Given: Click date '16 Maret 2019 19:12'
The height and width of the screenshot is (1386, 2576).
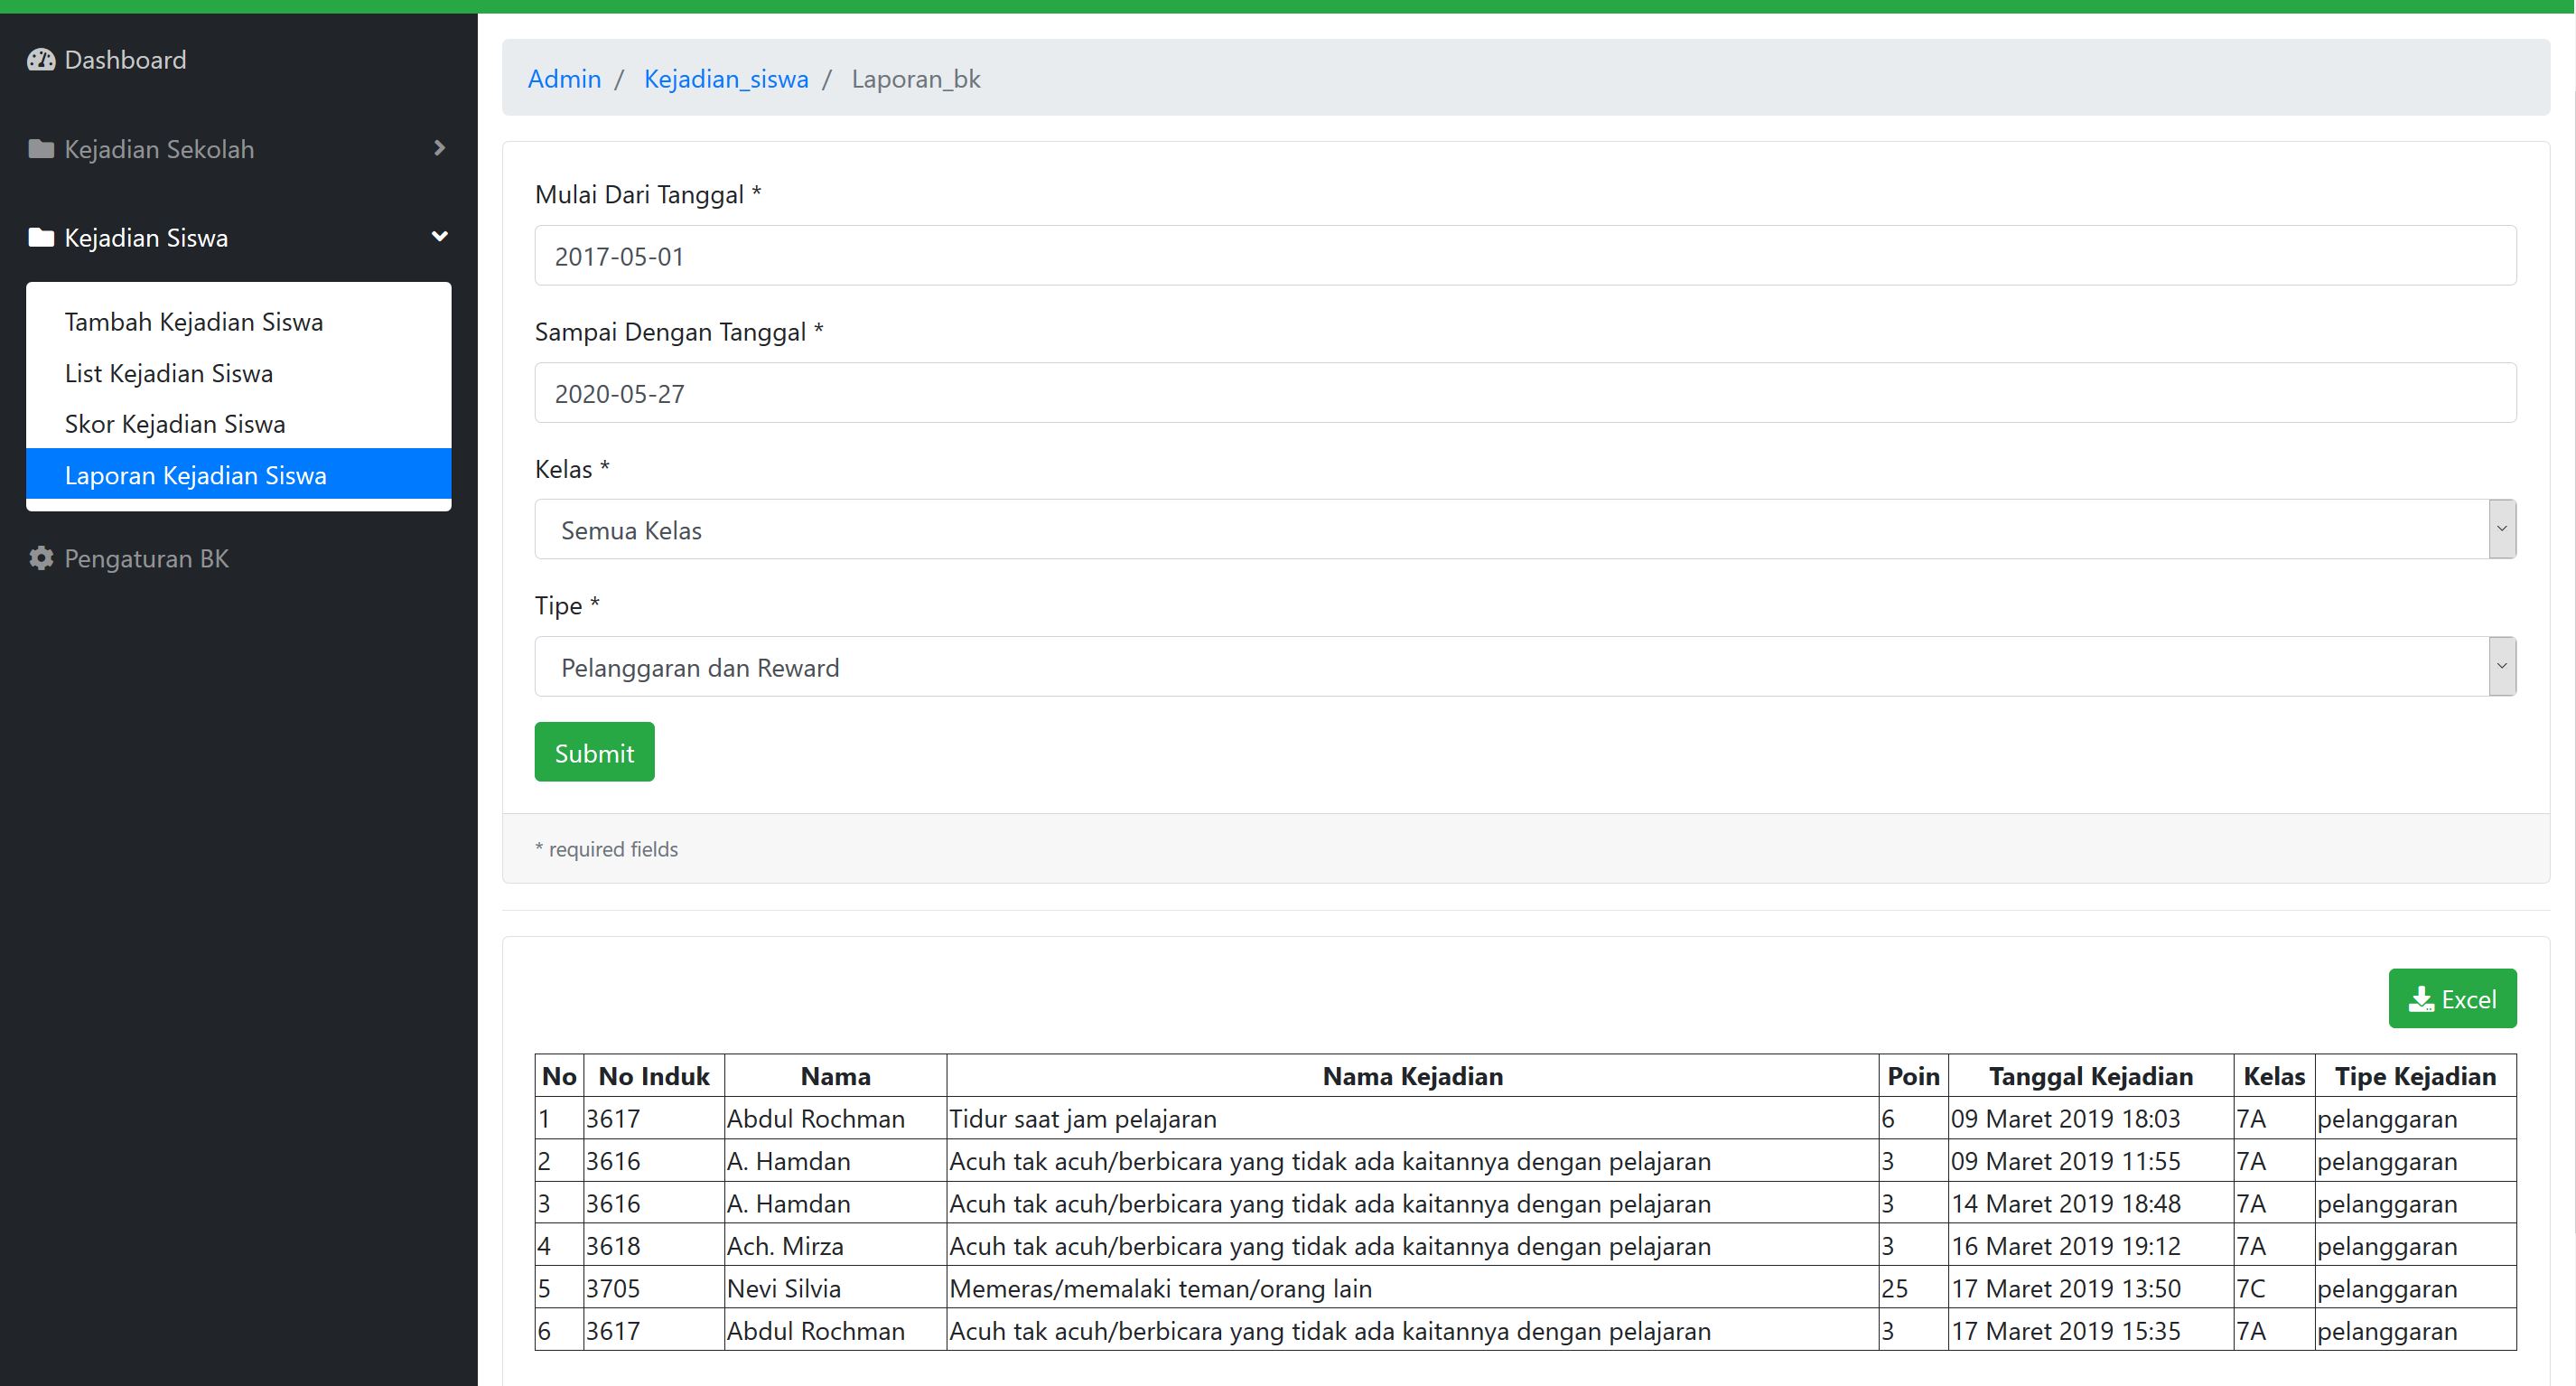Looking at the screenshot, I should pos(2065,1246).
